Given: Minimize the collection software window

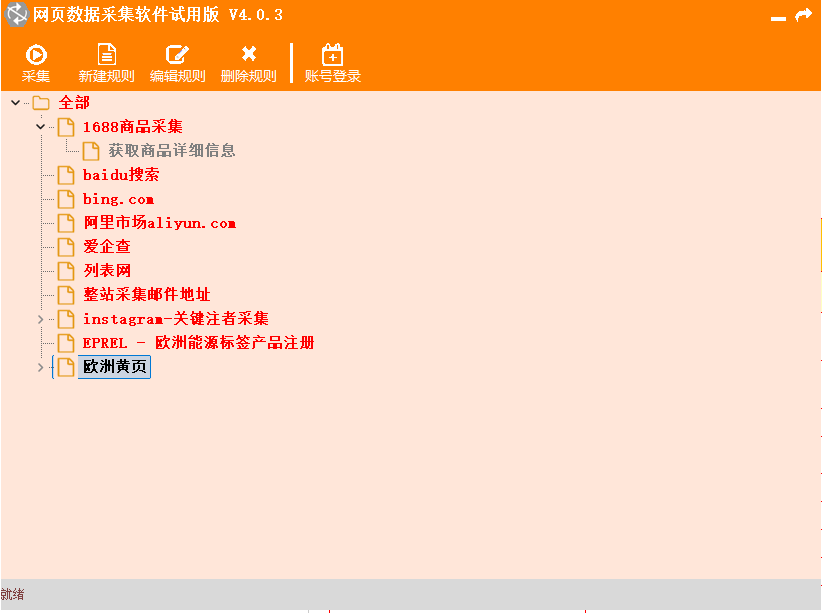Looking at the screenshot, I should point(778,18).
